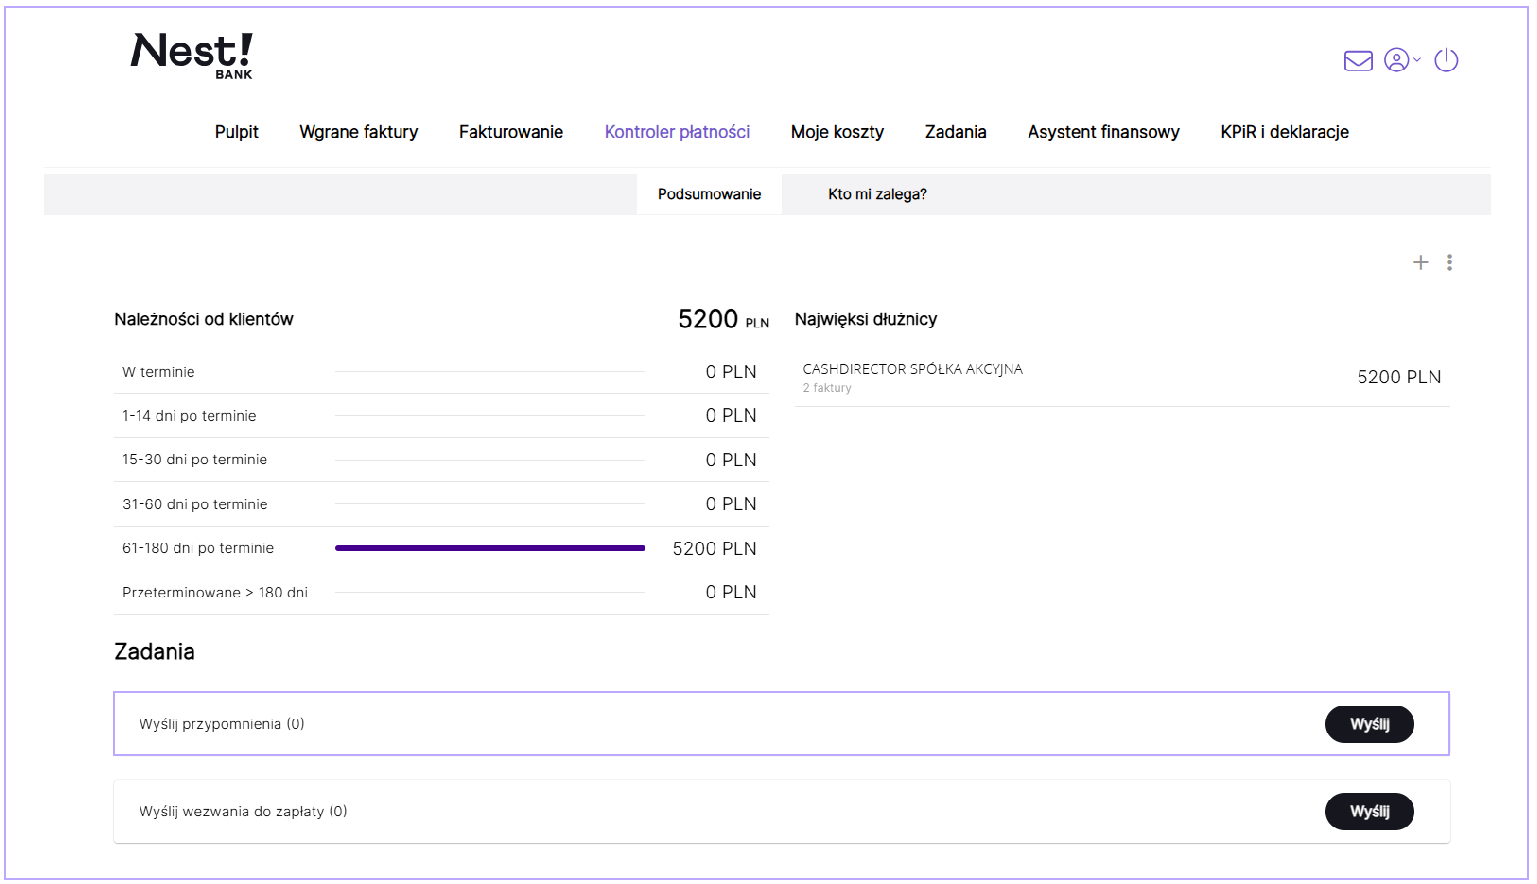The height and width of the screenshot is (884, 1537).
Task: Open CASHDIRECTOR SPÓŁKA AKCYJNA debtor row
Action: pyautogui.click(x=1122, y=377)
